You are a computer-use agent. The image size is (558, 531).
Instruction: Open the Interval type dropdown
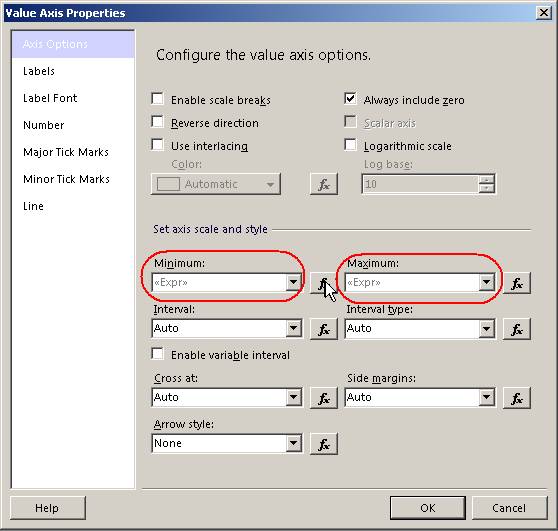(486, 328)
